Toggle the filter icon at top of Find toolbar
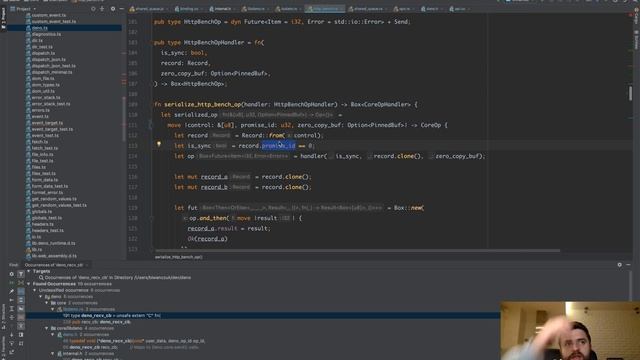 (x=21, y=274)
